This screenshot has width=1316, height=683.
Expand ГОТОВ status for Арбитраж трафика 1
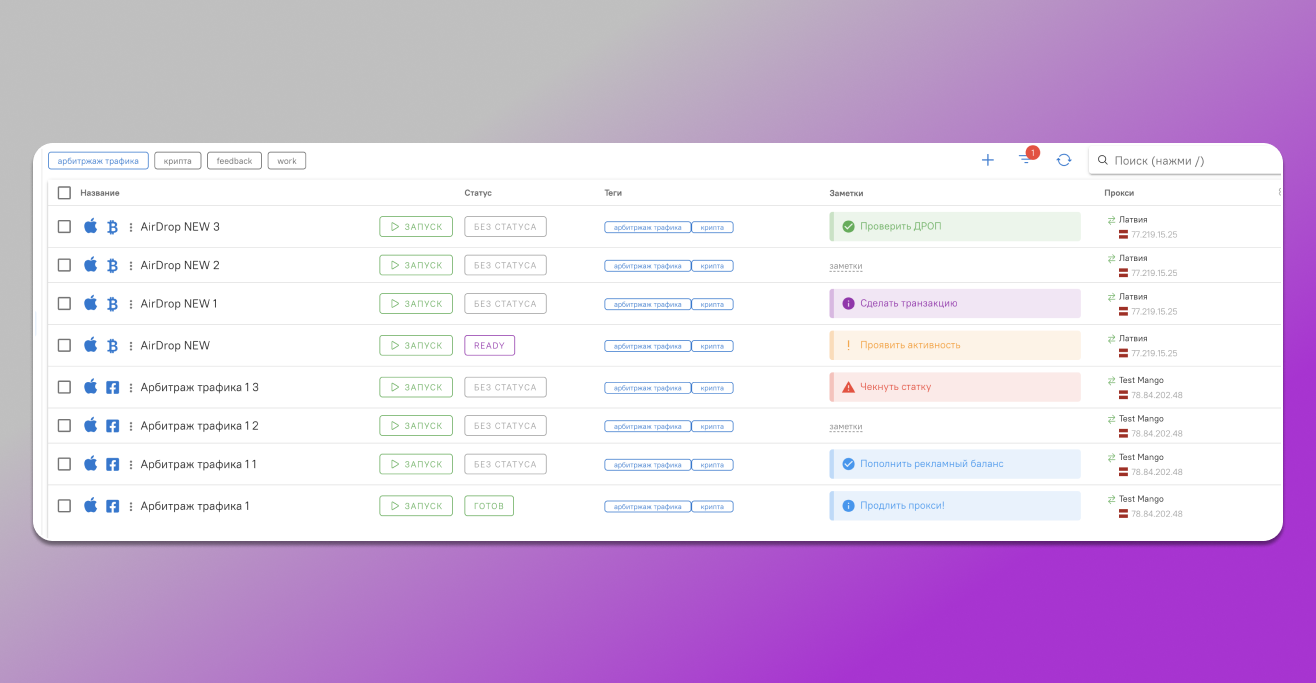click(489, 506)
